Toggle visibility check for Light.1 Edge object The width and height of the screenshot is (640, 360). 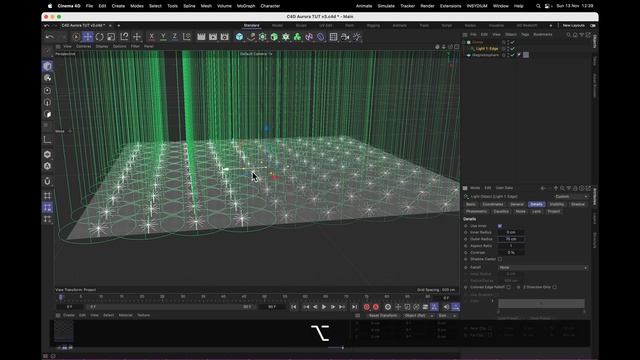click(x=513, y=49)
